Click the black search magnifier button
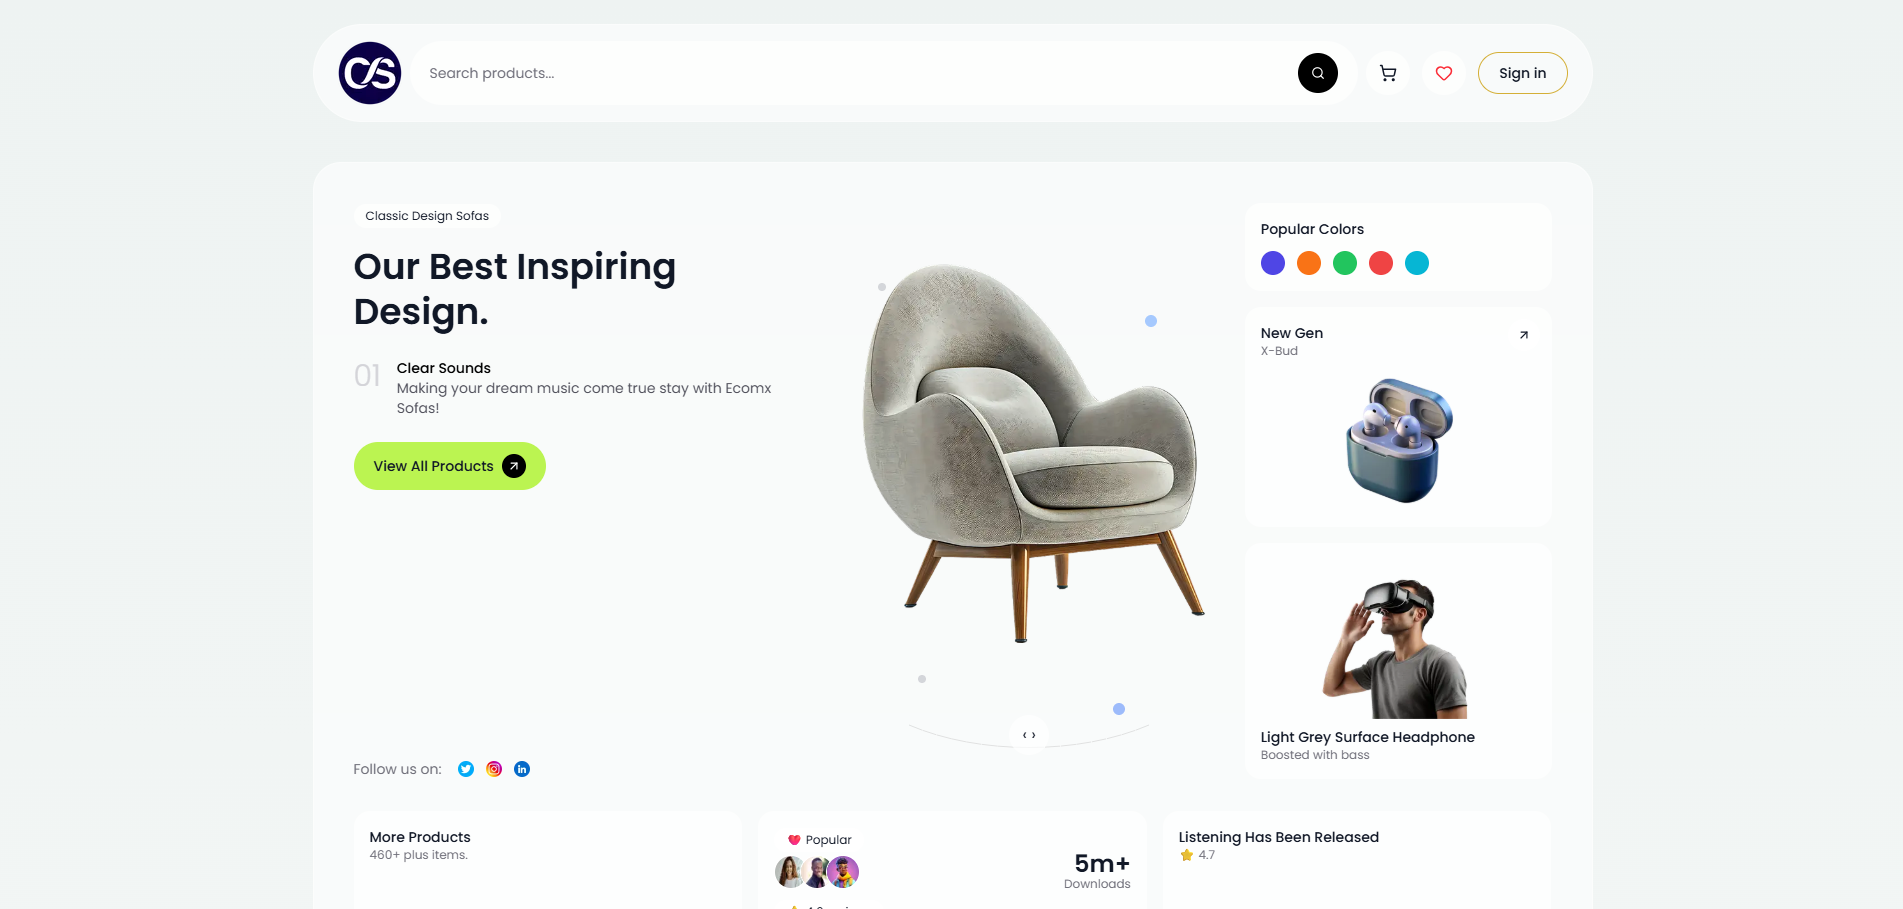 coord(1318,73)
